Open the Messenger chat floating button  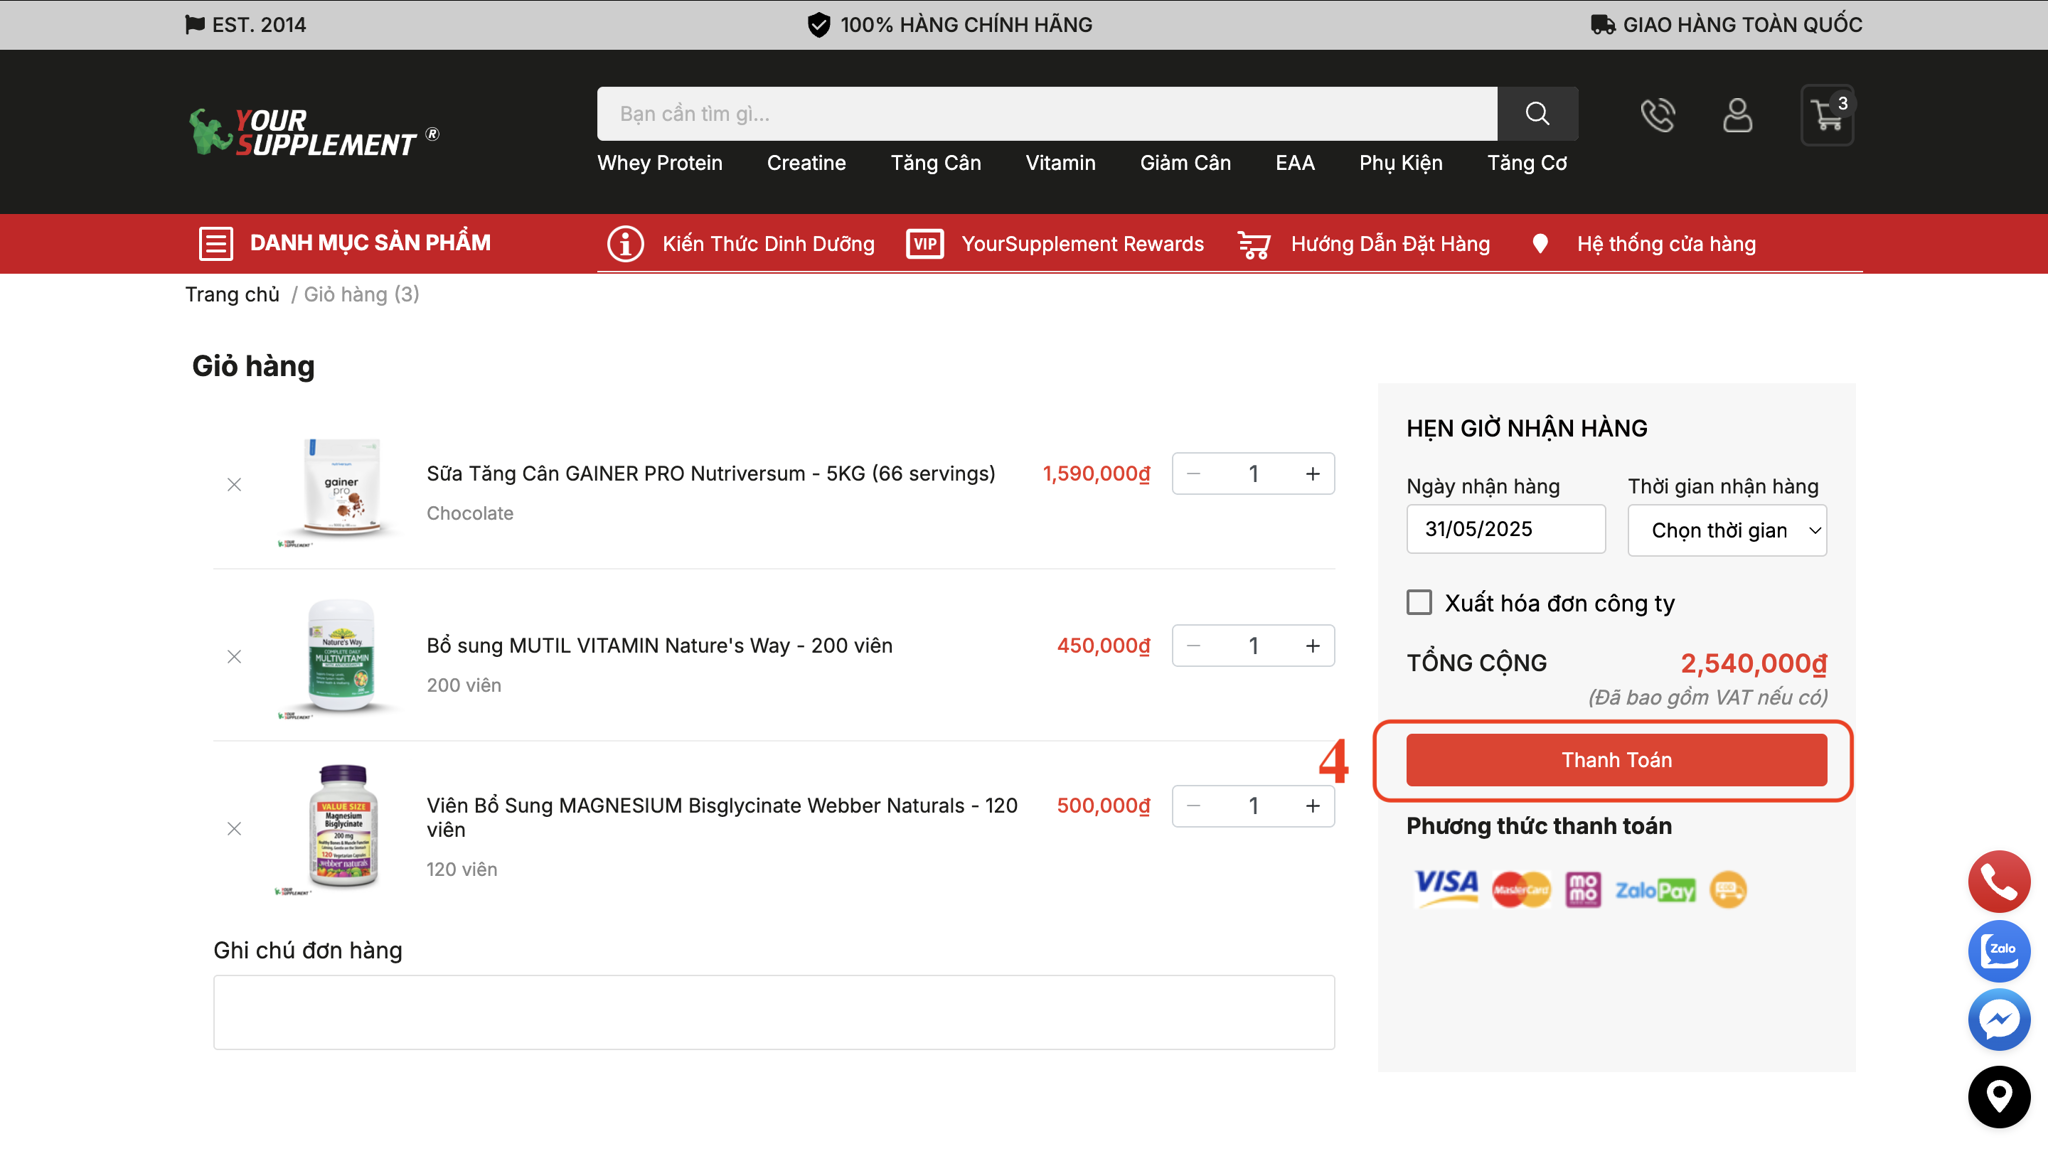pos(1998,1020)
